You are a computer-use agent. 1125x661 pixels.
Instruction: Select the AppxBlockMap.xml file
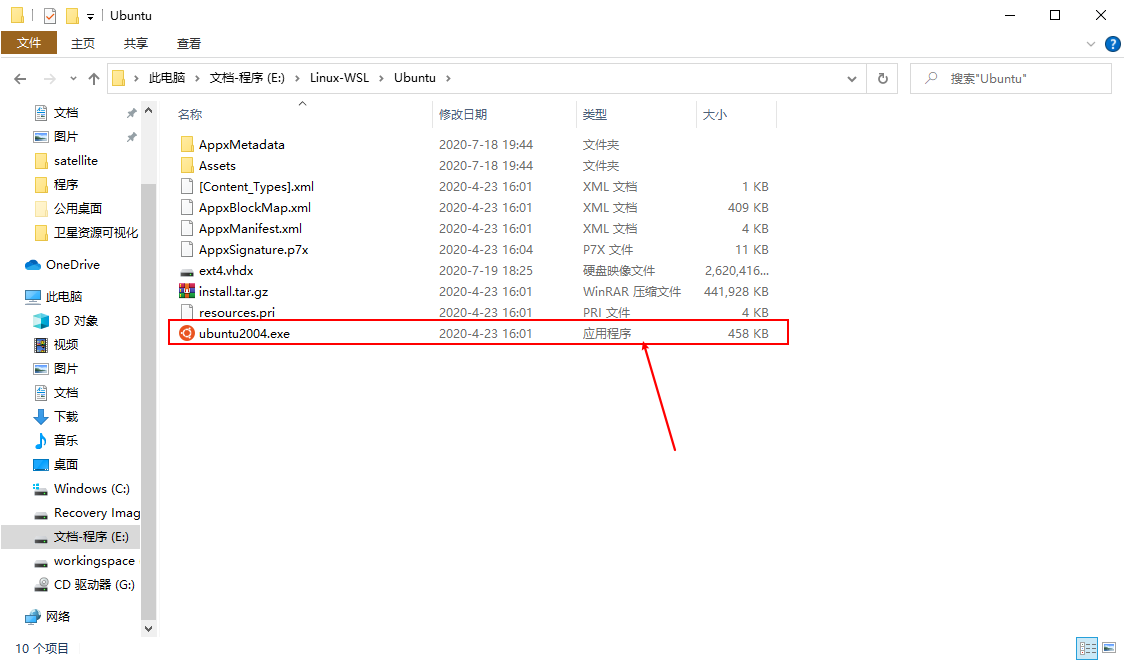[x=255, y=207]
